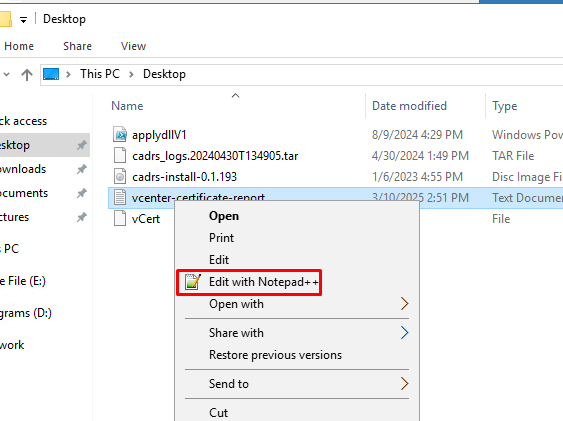Click the Up one level arrow
This screenshot has width=563, height=421.
pos(27,75)
